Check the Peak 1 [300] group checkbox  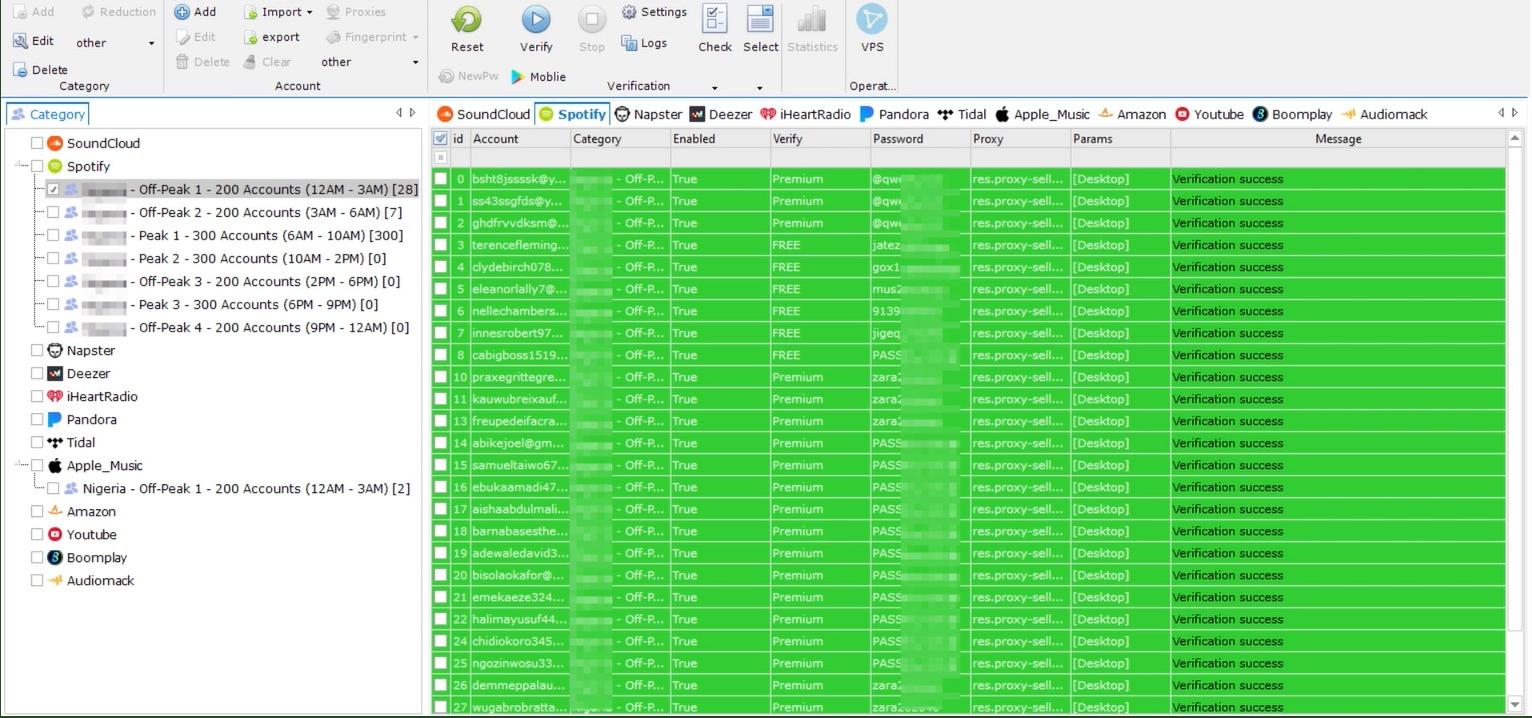coord(53,236)
